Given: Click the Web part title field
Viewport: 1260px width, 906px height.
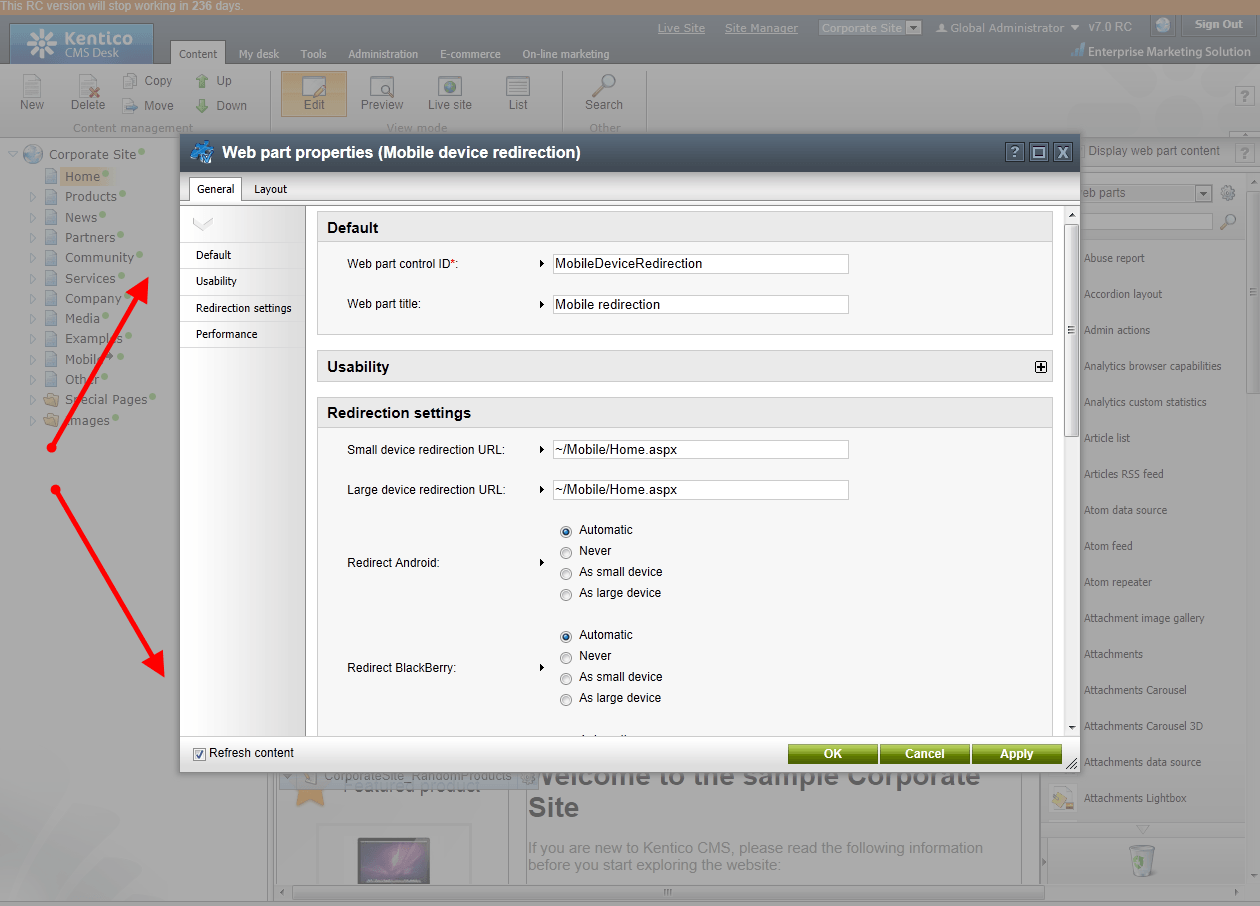Looking at the screenshot, I should 700,305.
